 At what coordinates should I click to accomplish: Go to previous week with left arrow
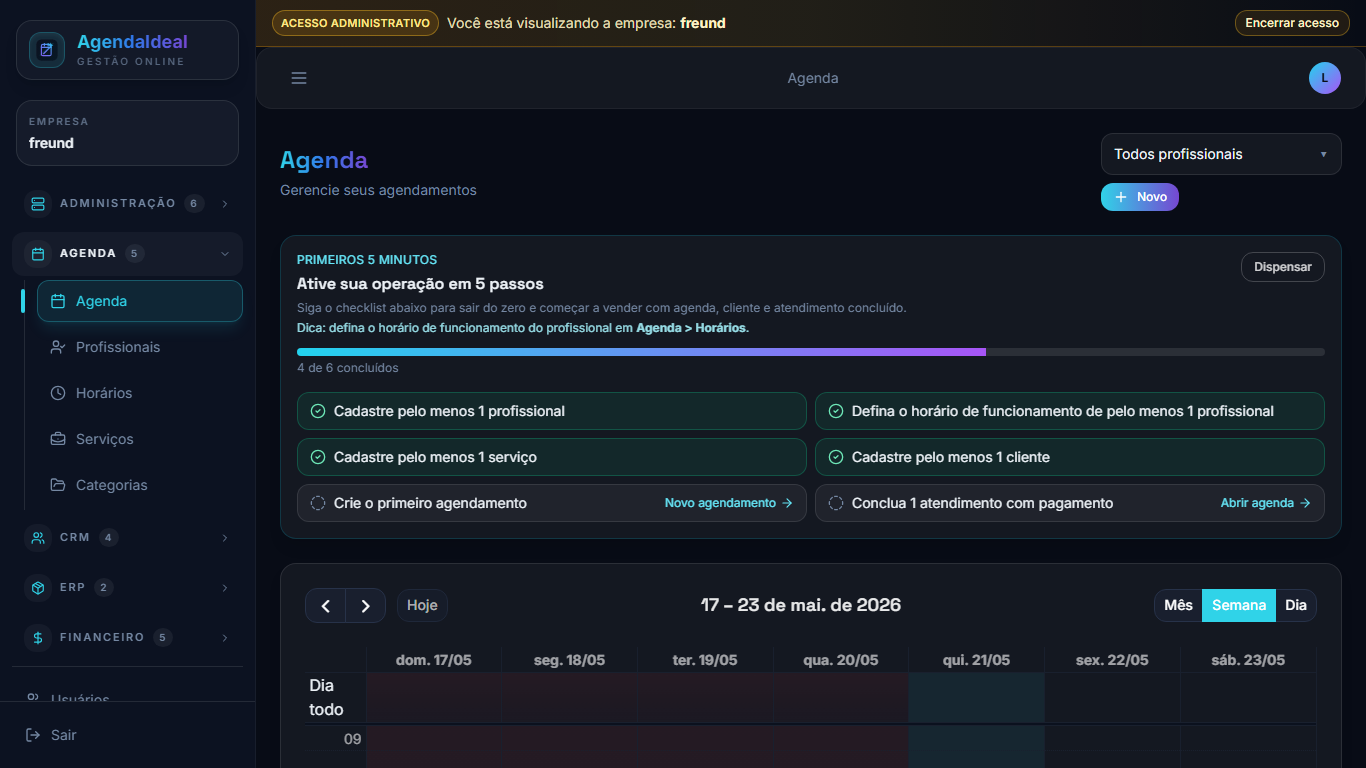(x=326, y=606)
